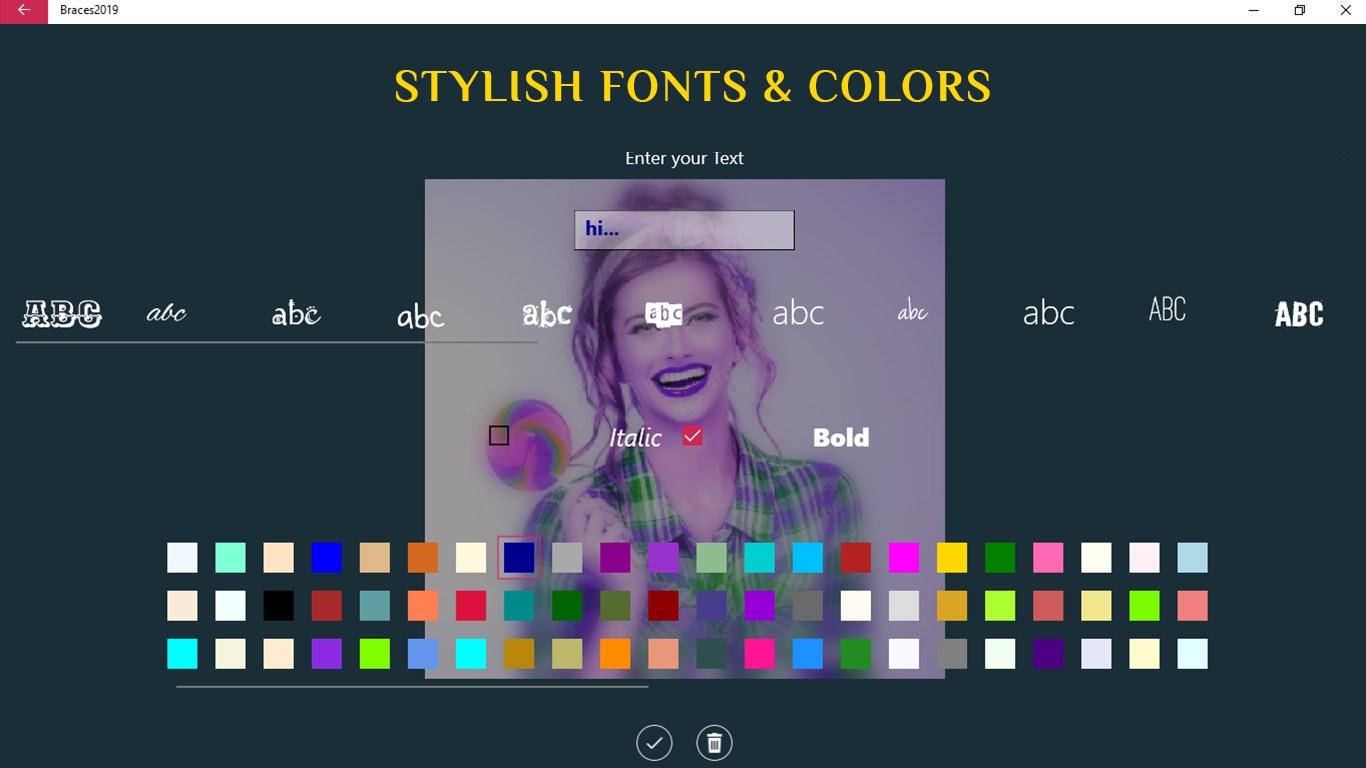Pick the gold yellow swatch in top row
This screenshot has width=1366, height=768.
(x=952, y=558)
